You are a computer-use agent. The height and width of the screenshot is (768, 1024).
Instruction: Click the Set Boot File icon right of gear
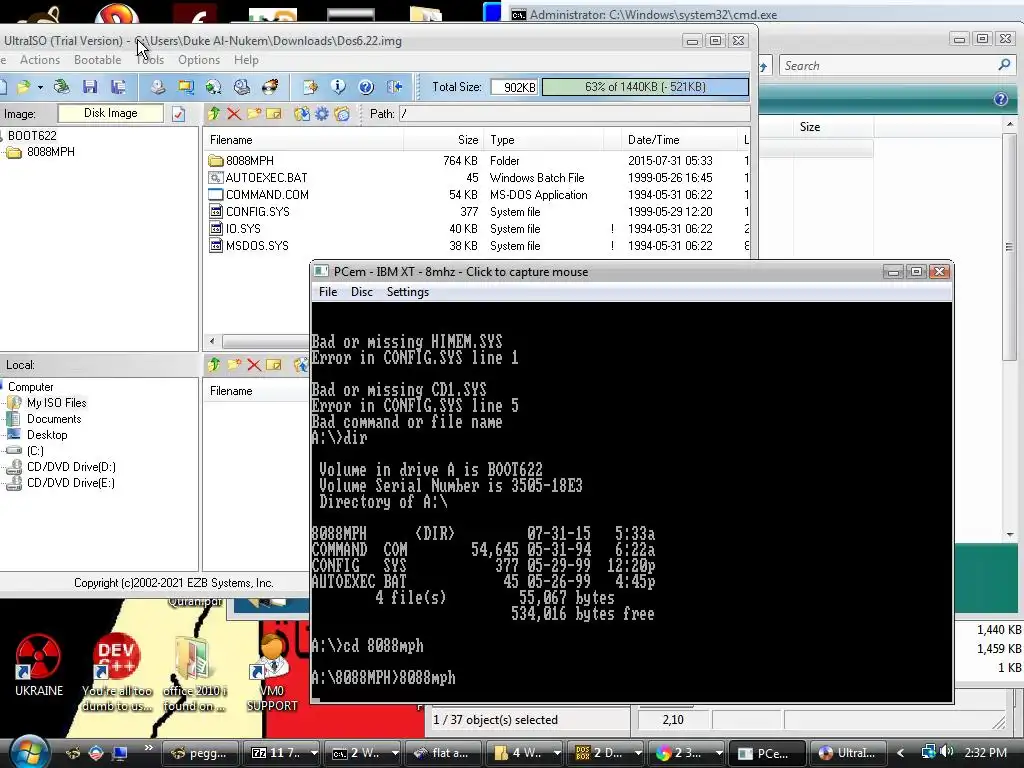click(x=342, y=114)
